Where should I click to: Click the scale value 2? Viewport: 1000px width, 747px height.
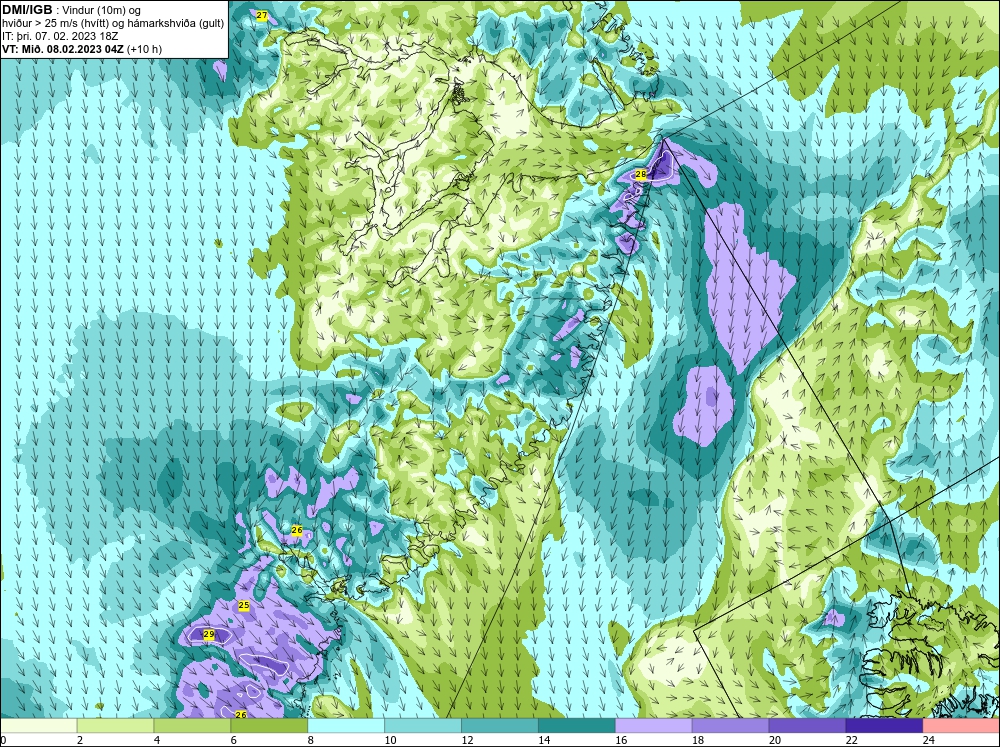(80, 740)
